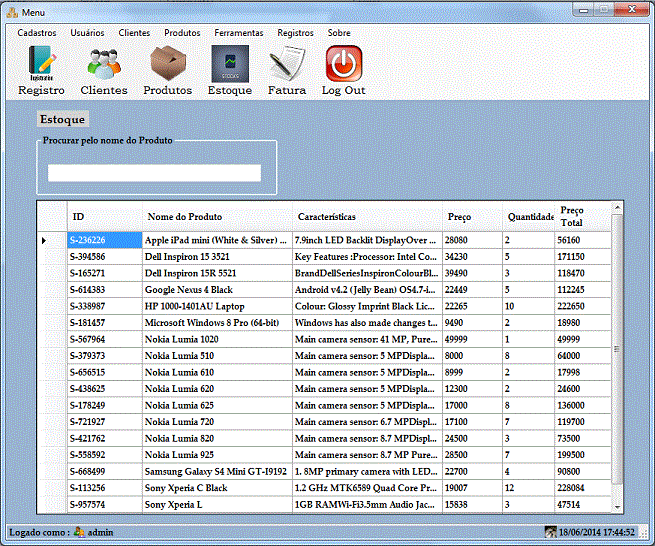Click the features cell starting 7.9inch LED Backlit

368,240
